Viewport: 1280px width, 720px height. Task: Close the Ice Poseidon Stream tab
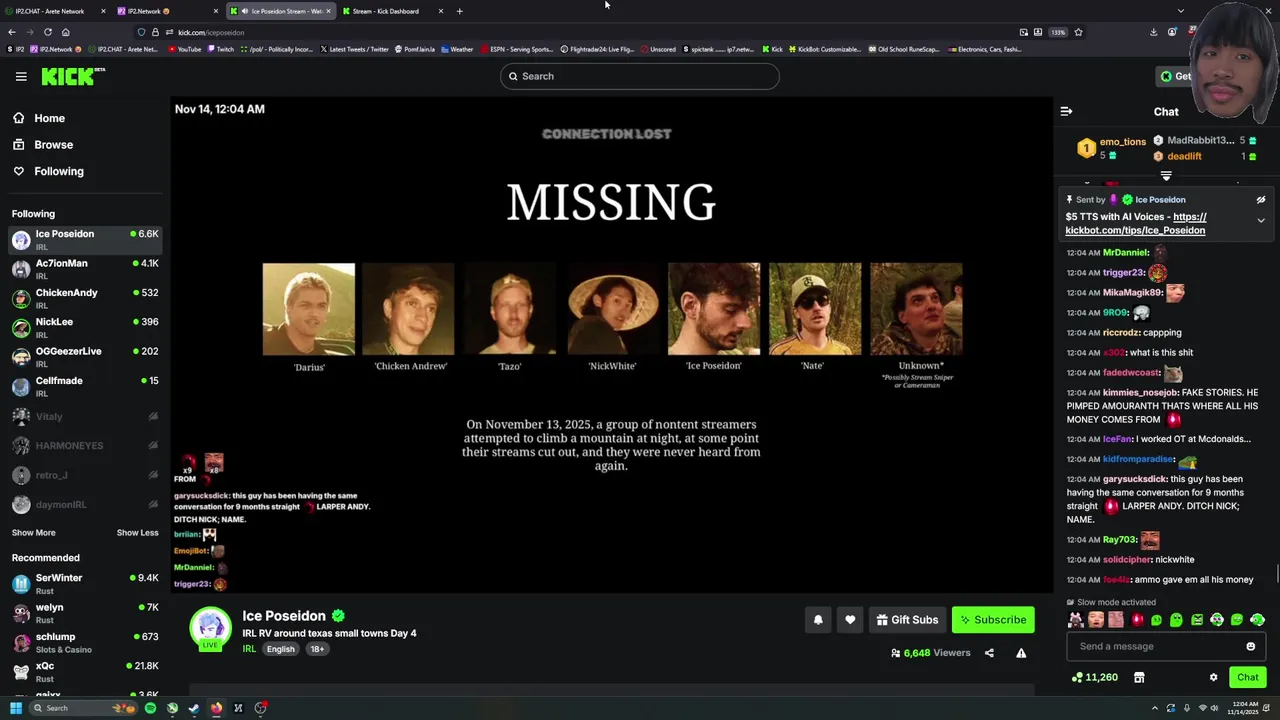[328, 11]
